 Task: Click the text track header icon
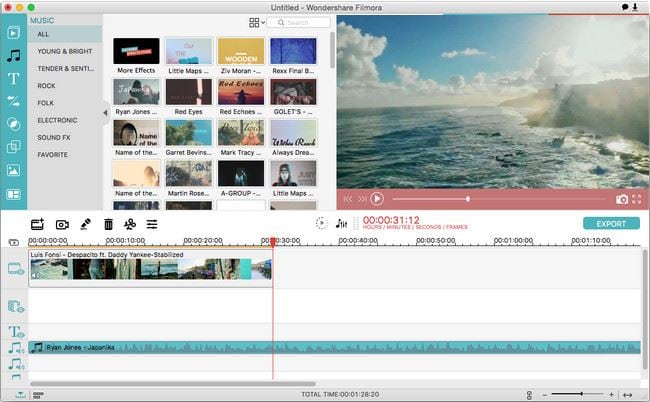pyautogui.click(x=16, y=332)
